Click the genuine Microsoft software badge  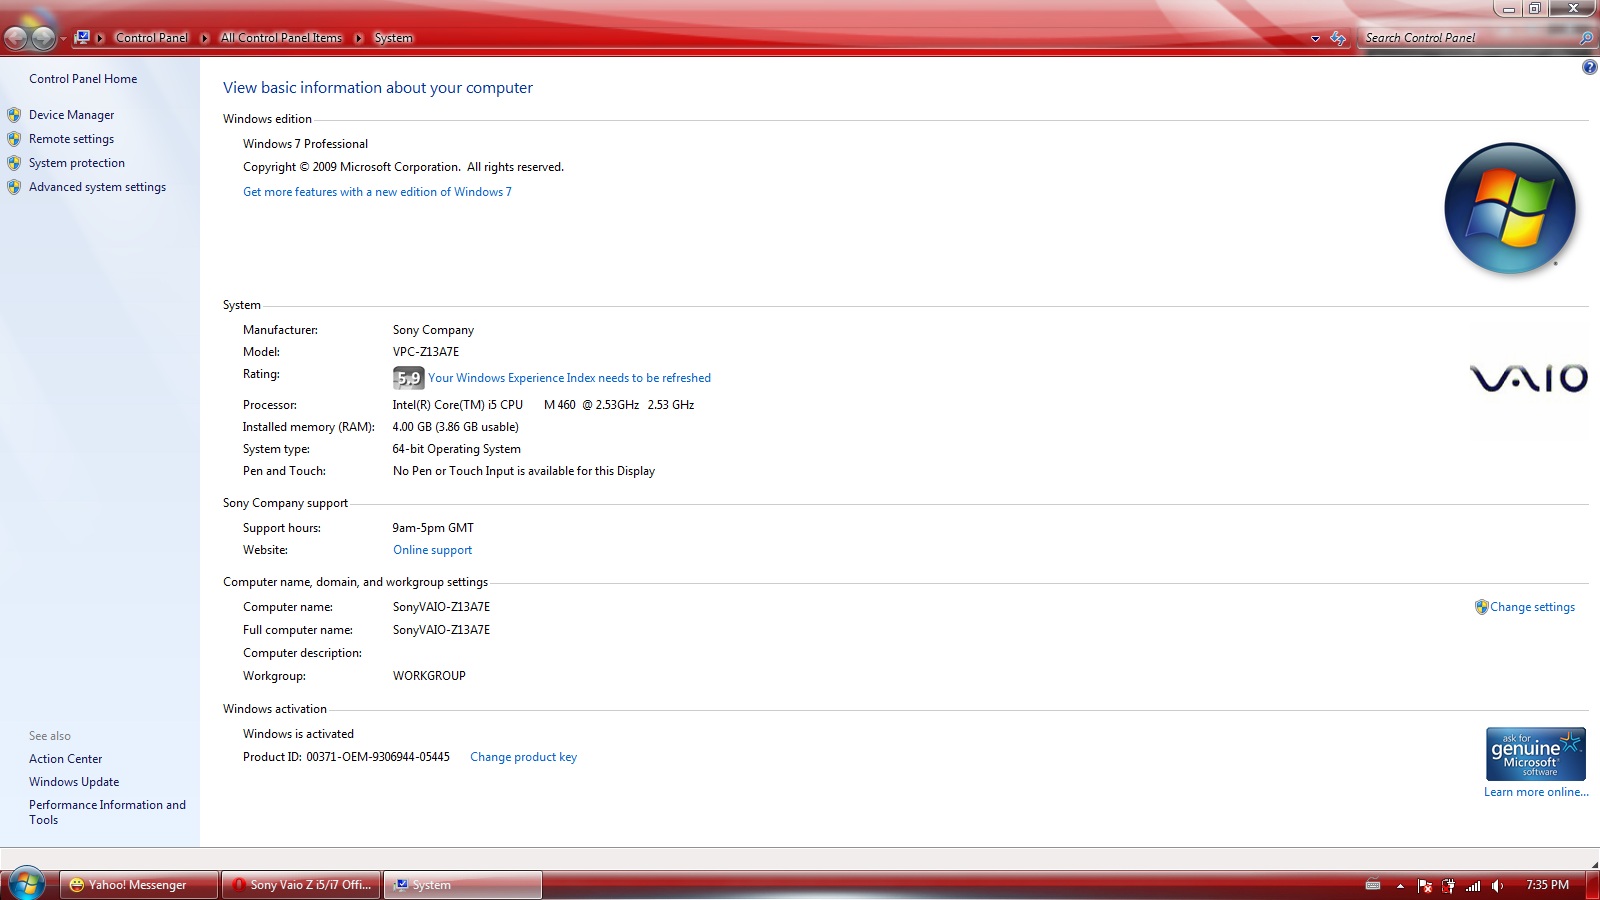coord(1536,754)
